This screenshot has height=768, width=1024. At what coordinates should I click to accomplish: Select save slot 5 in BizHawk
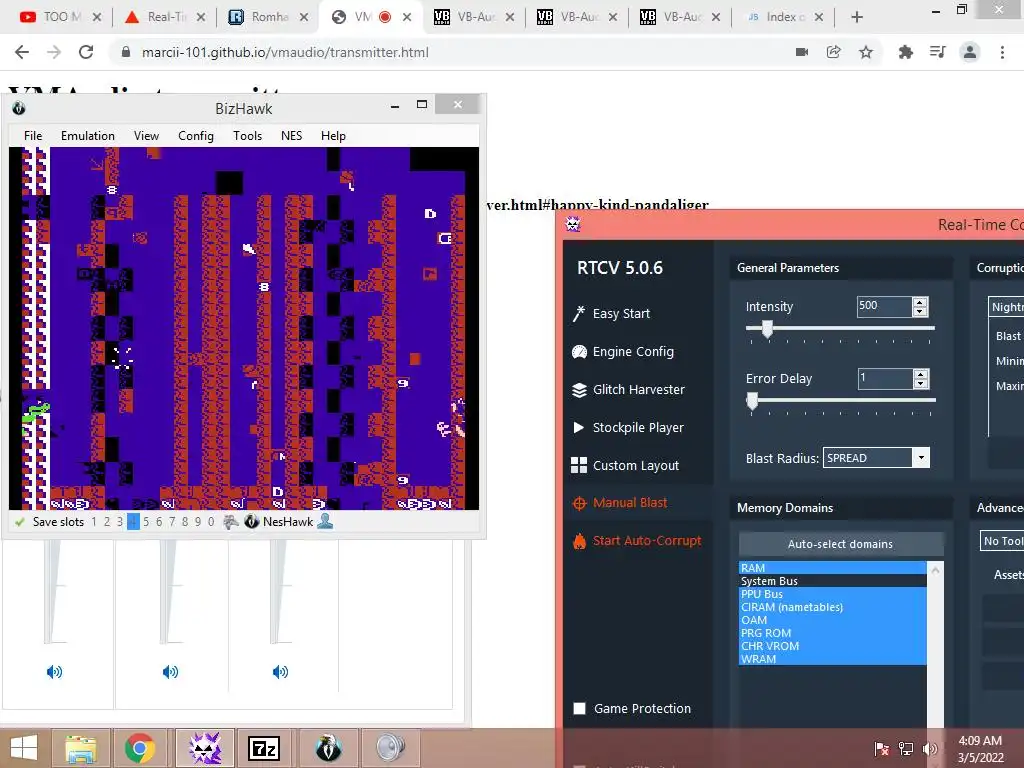click(x=146, y=522)
